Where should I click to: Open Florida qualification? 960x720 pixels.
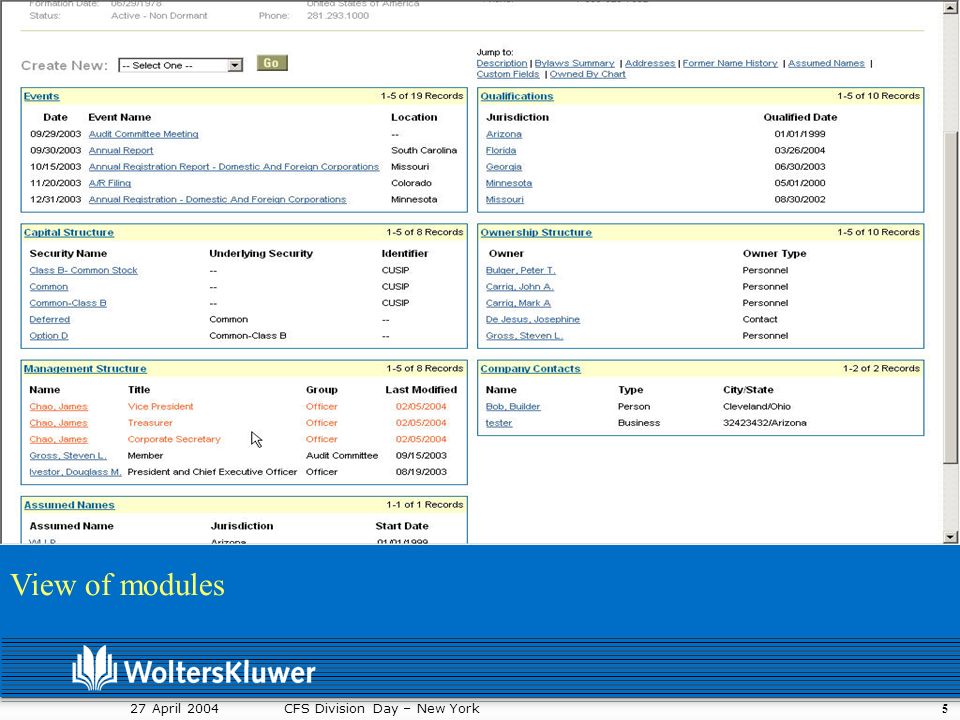click(x=501, y=151)
